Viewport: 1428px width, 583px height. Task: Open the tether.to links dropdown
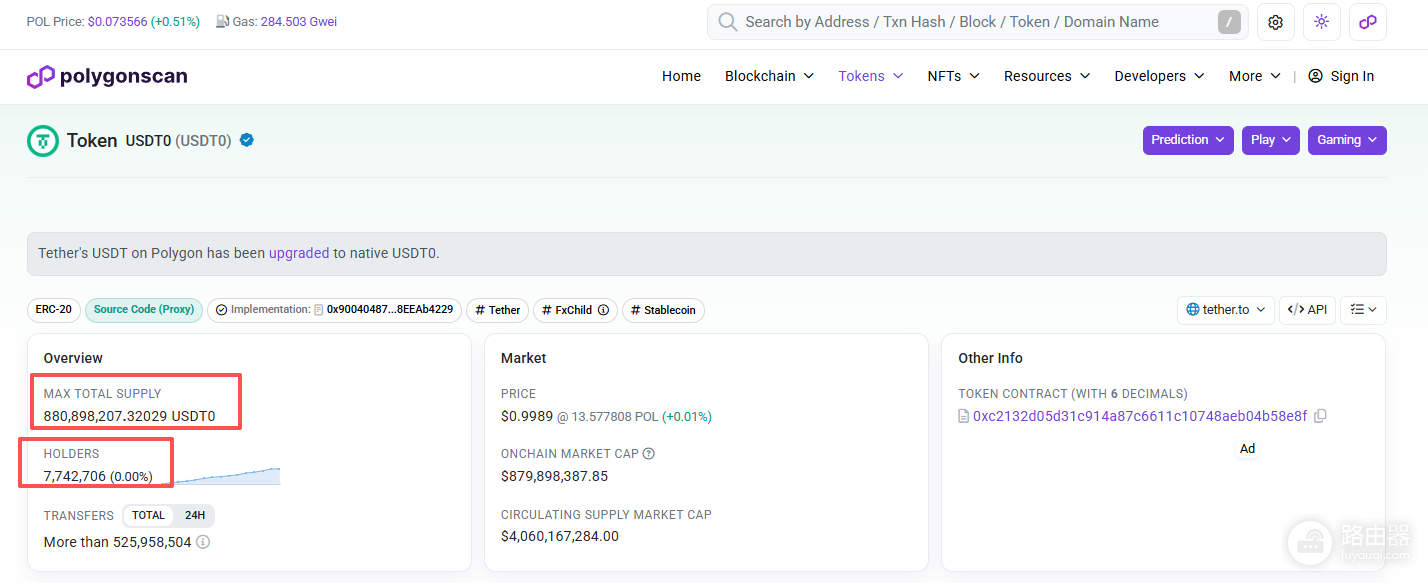[x=1226, y=310]
